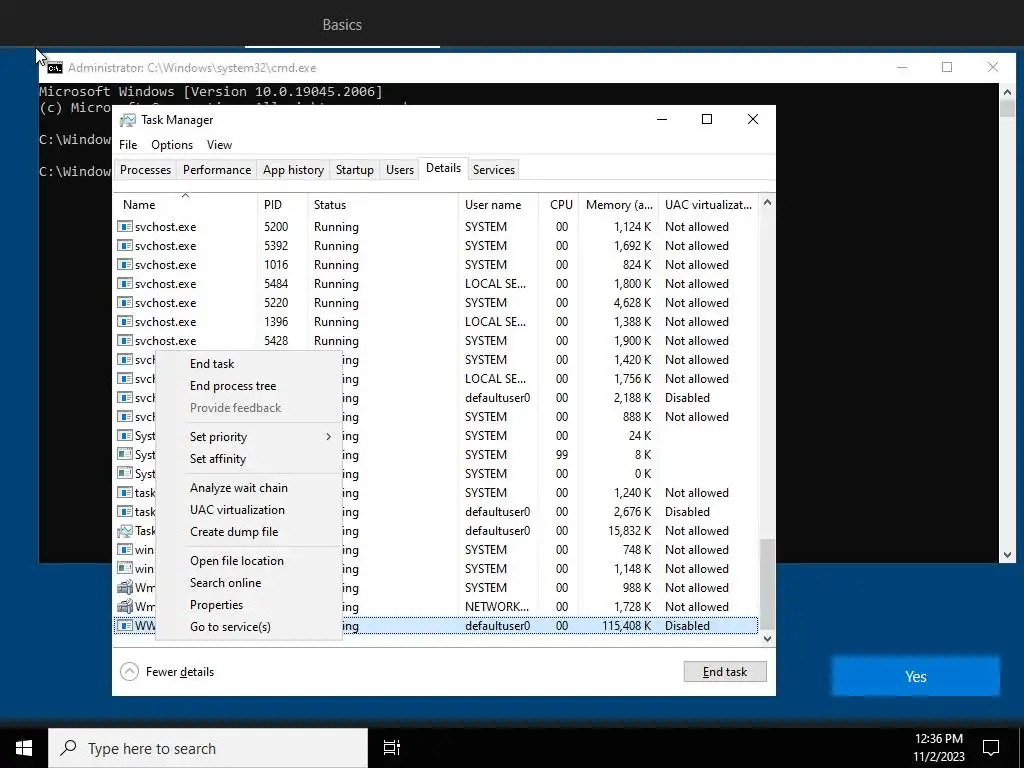Viewport: 1024px width, 768px height.
Task: Choose Create dump file
Action: pyautogui.click(x=234, y=532)
